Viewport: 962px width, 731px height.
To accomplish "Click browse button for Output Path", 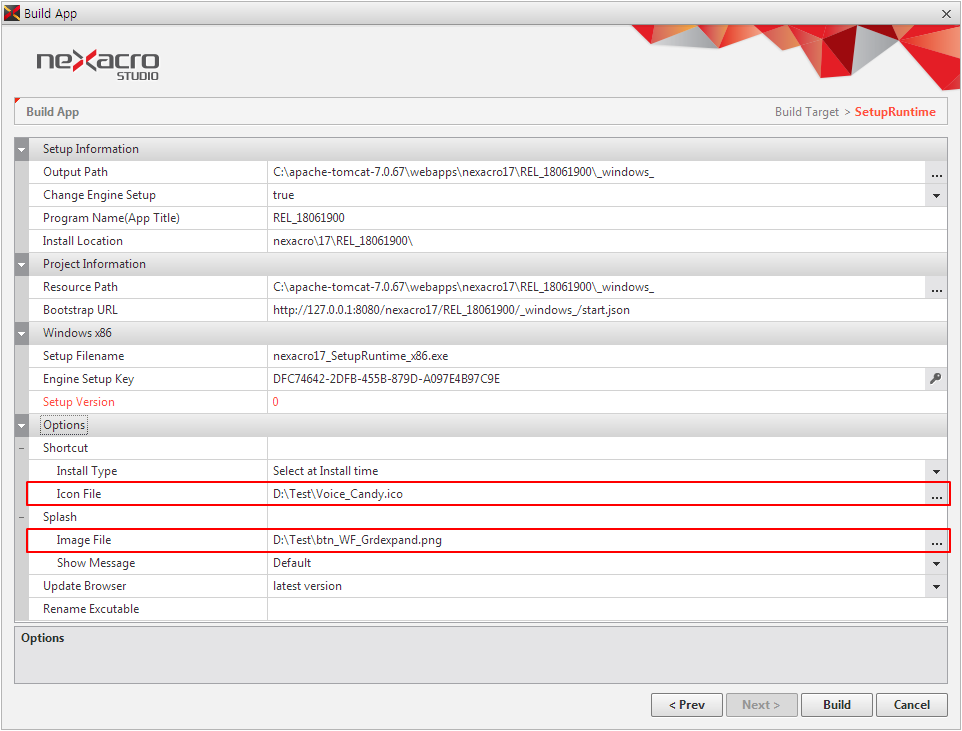I will click(x=936, y=173).
